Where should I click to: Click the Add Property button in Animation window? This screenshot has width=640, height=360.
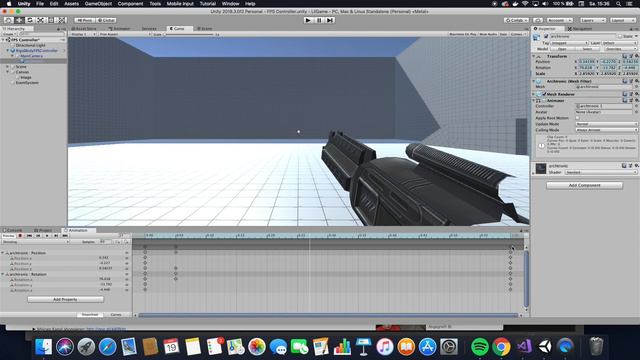click(65, 299)
